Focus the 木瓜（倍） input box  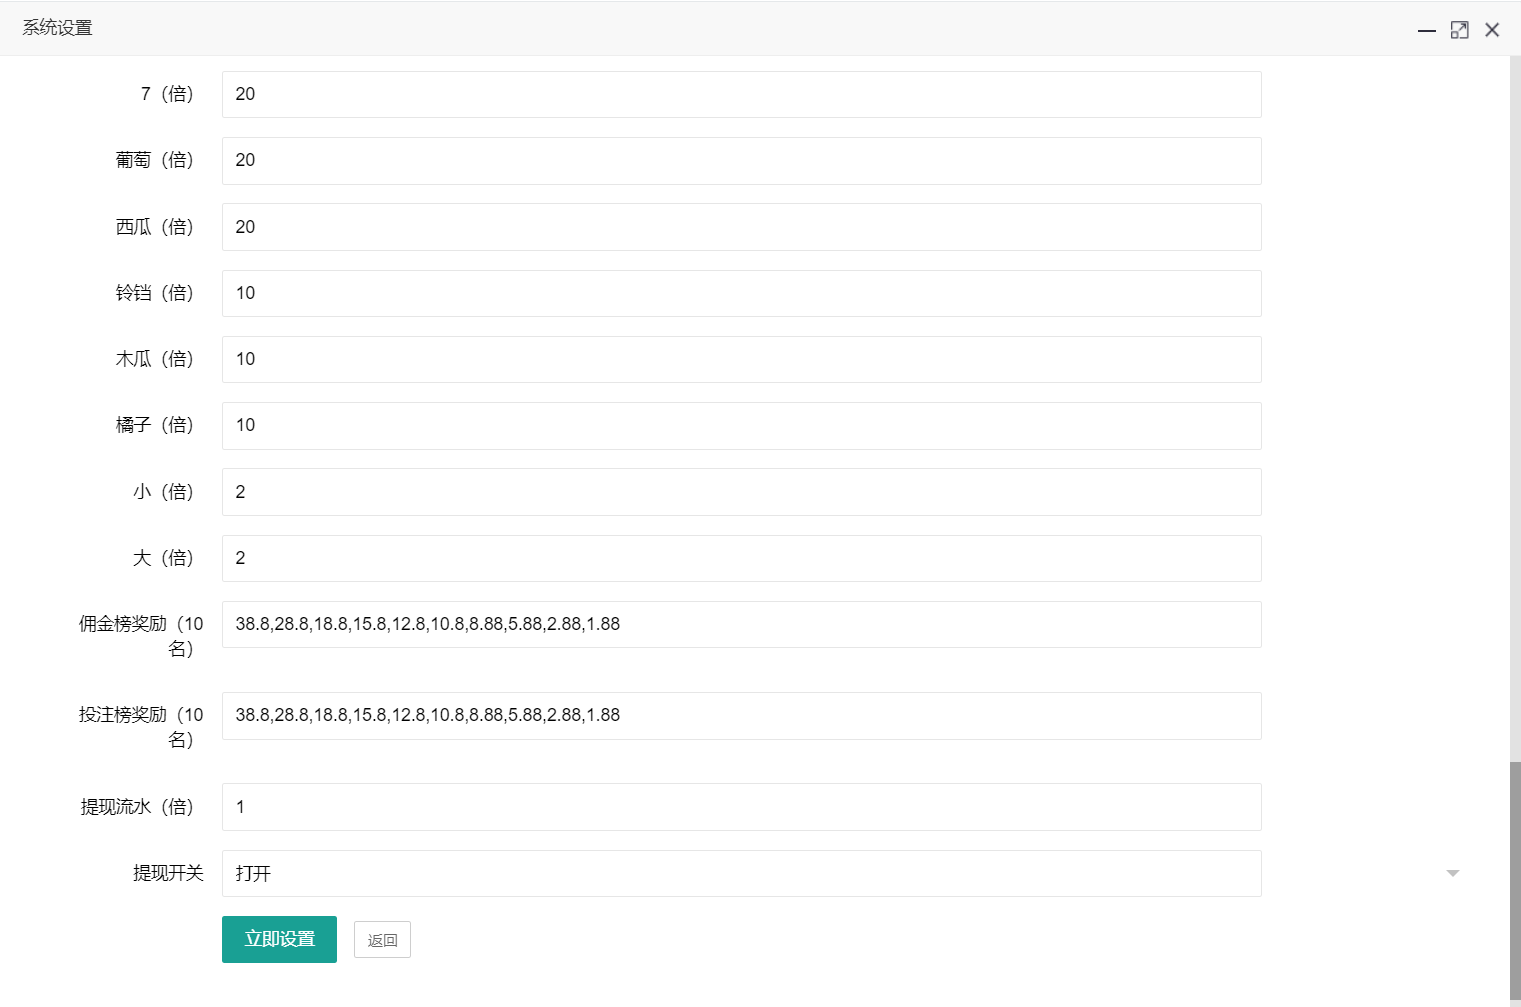click(x=740, y=359)
